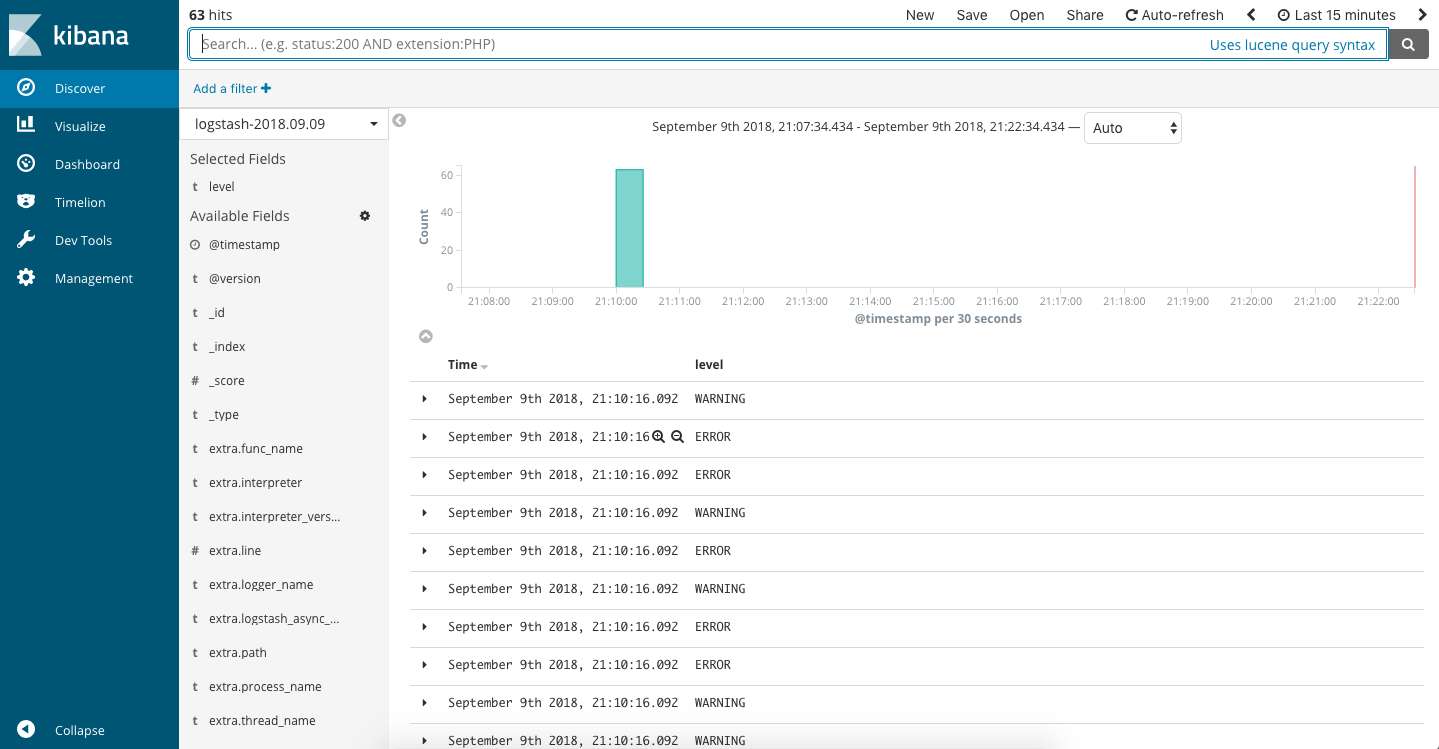Expand the first WARNING log row
This screenshot has width=1439, height=749.
pos(424,399)
